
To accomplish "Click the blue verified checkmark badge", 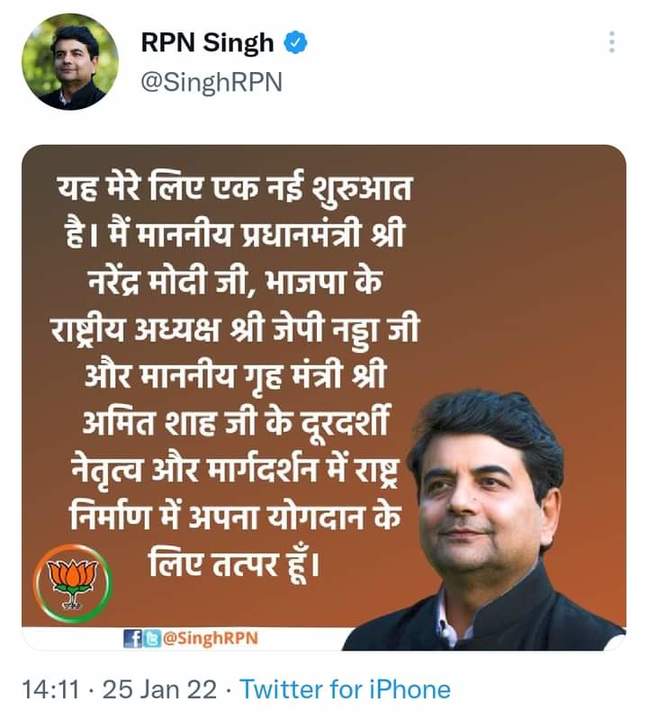I will coord(296,43).
